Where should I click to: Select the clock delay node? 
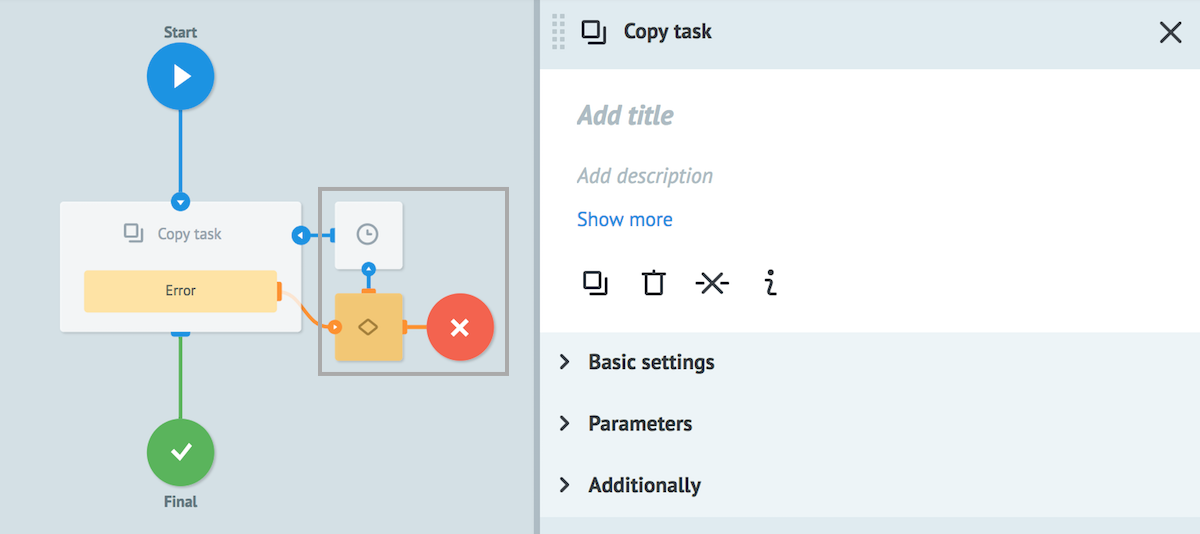(368, 235)
